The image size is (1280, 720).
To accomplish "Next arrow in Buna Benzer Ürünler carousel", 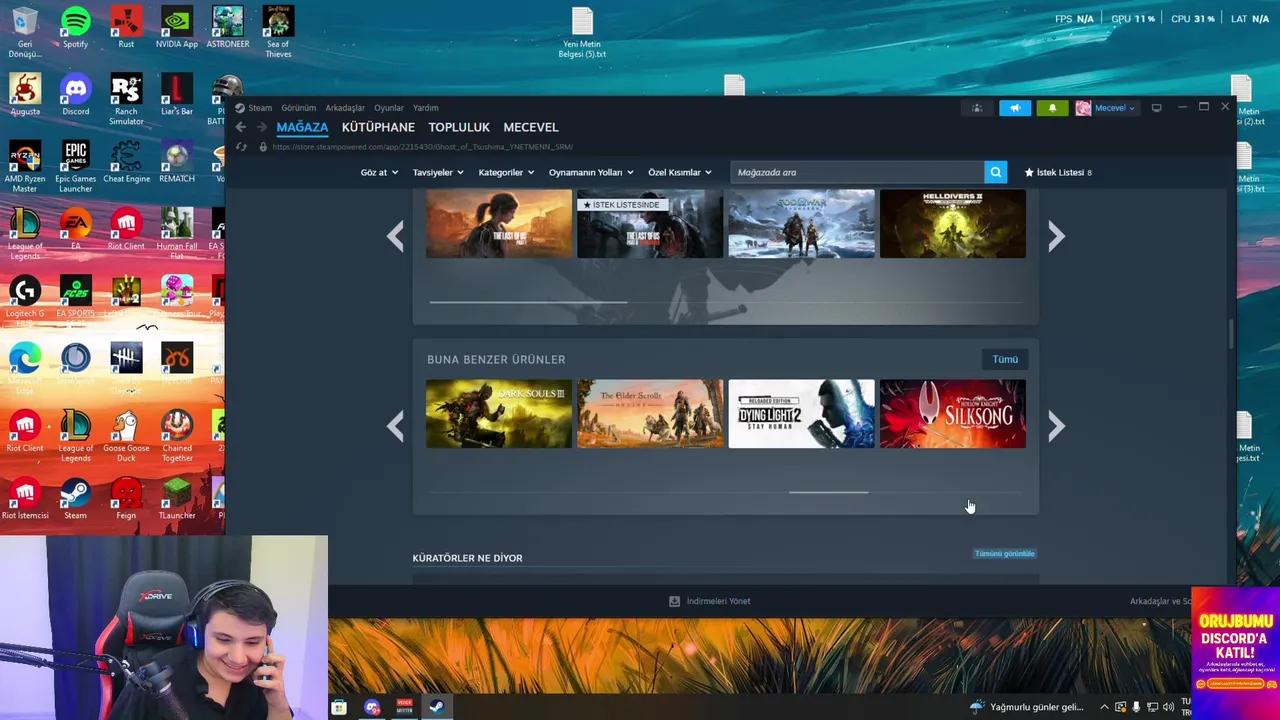I will click(1056, 427).
